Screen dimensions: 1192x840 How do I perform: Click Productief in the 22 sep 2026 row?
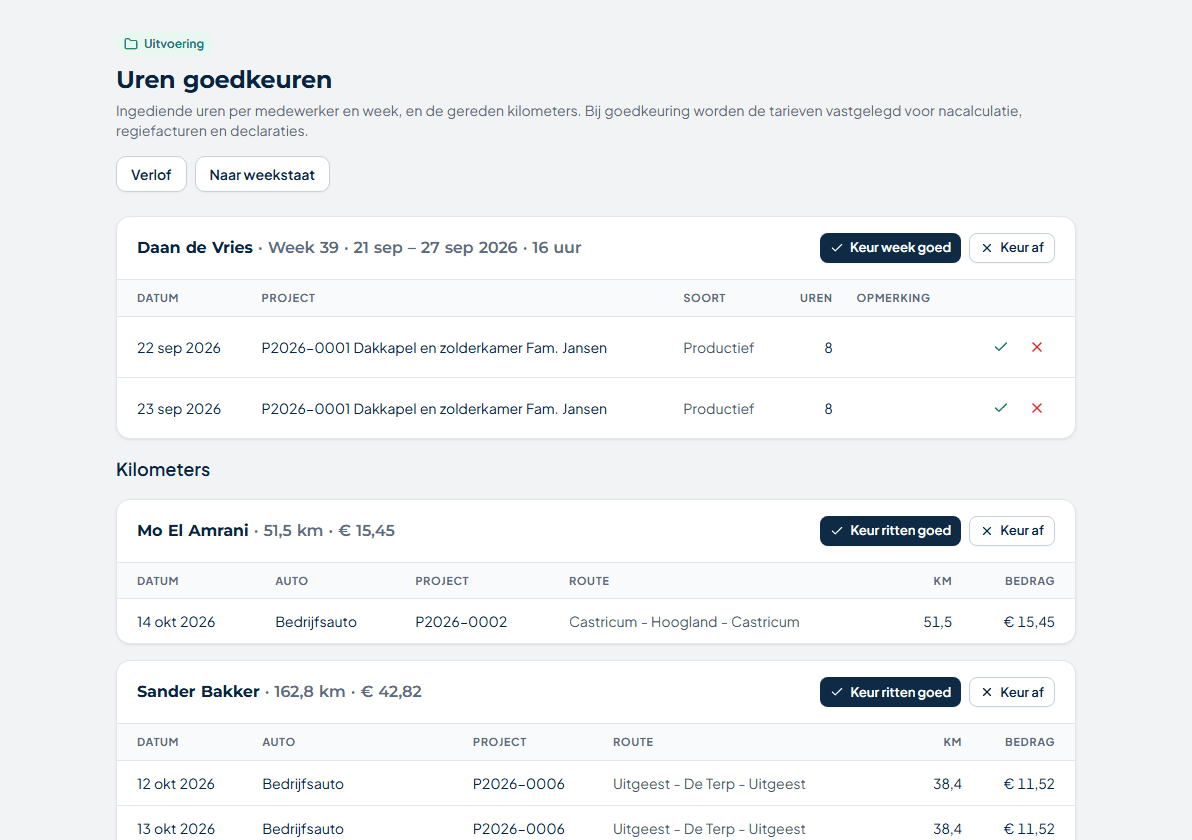coord(718,348)
